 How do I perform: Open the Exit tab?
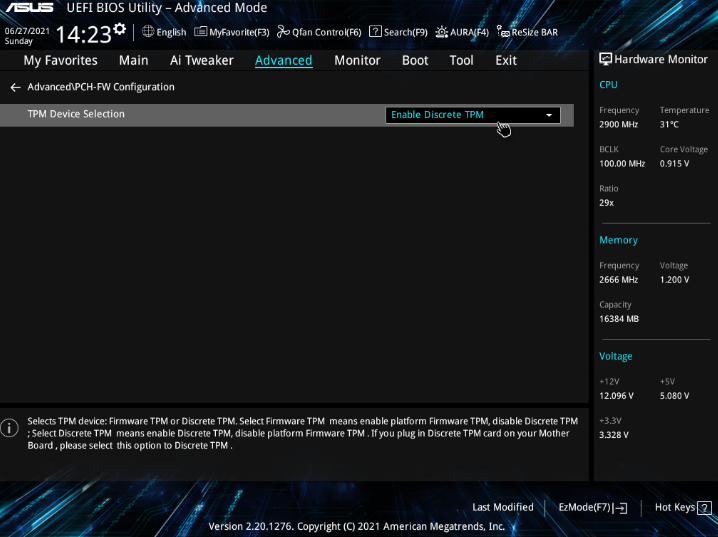pyautogui.click(x=506, y=60)
